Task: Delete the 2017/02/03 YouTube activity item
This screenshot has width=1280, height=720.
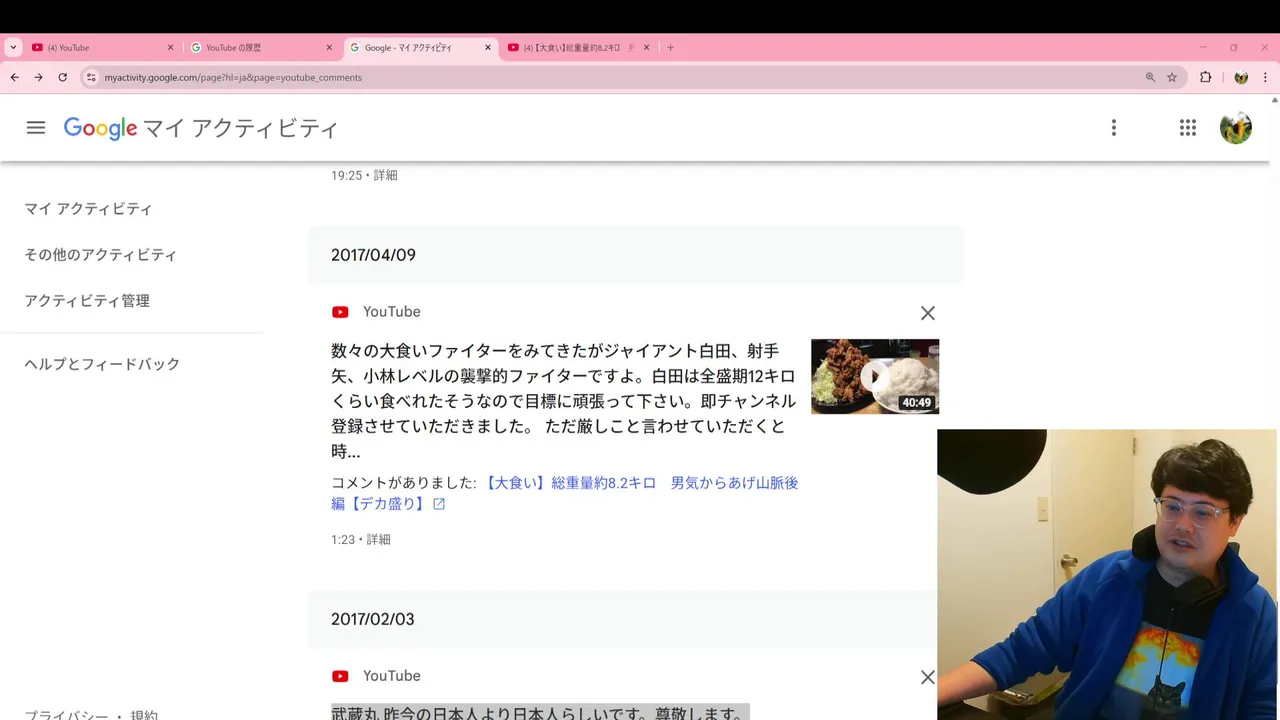Action: pos(928,677)
